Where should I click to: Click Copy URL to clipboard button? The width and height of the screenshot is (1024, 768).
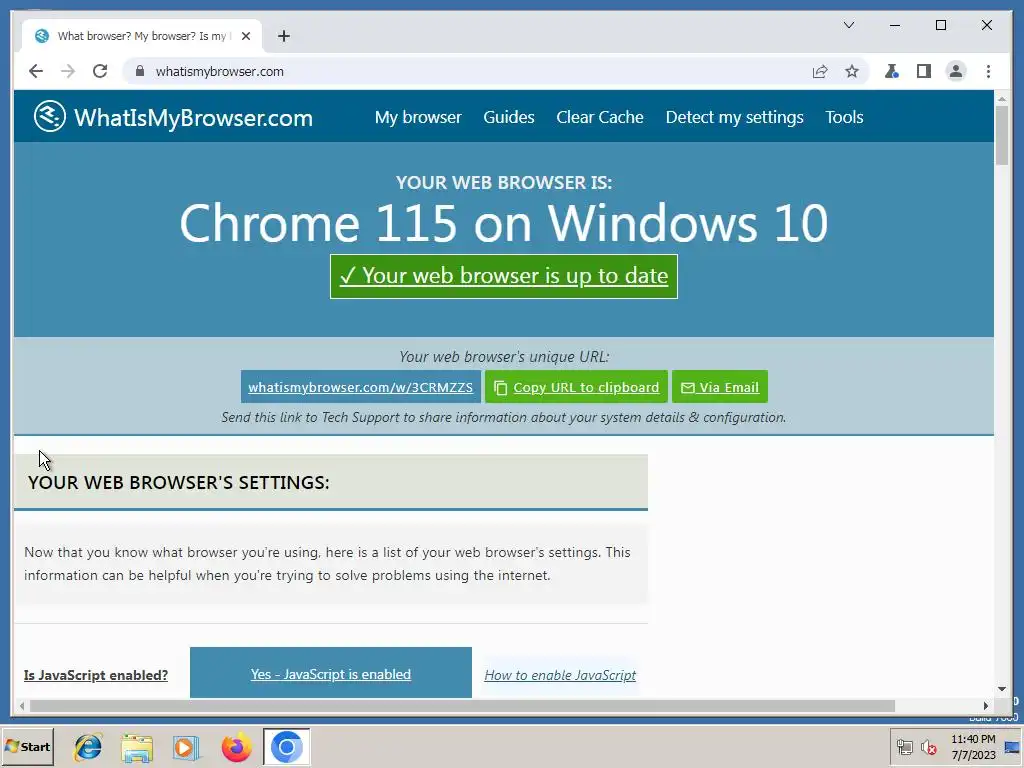pyautogui.click(x=576, y=387)
